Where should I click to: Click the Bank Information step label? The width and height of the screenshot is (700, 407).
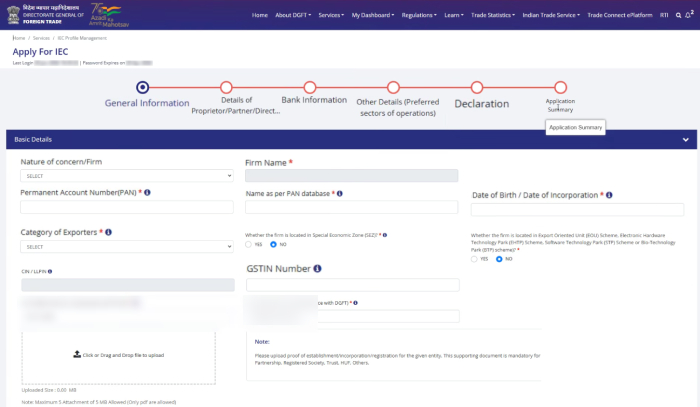point(314,100)
